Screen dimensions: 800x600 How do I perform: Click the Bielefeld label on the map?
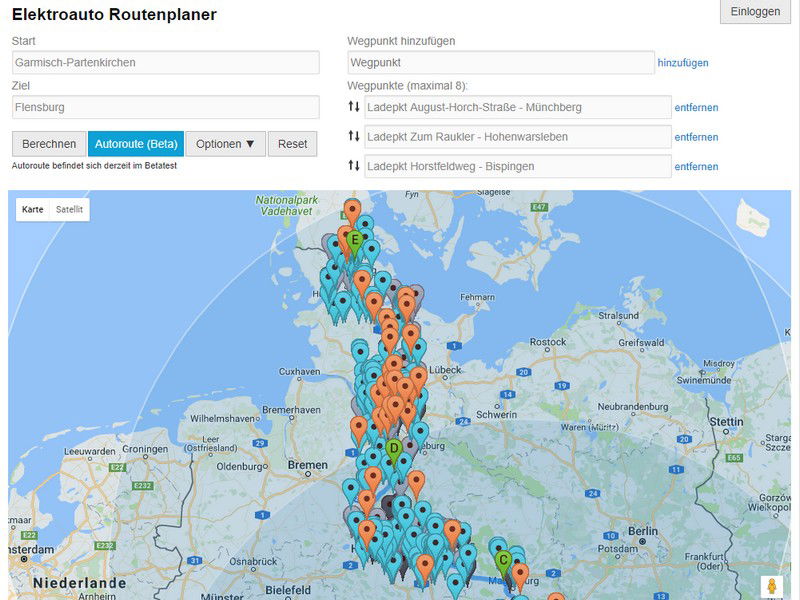(288, 591)
